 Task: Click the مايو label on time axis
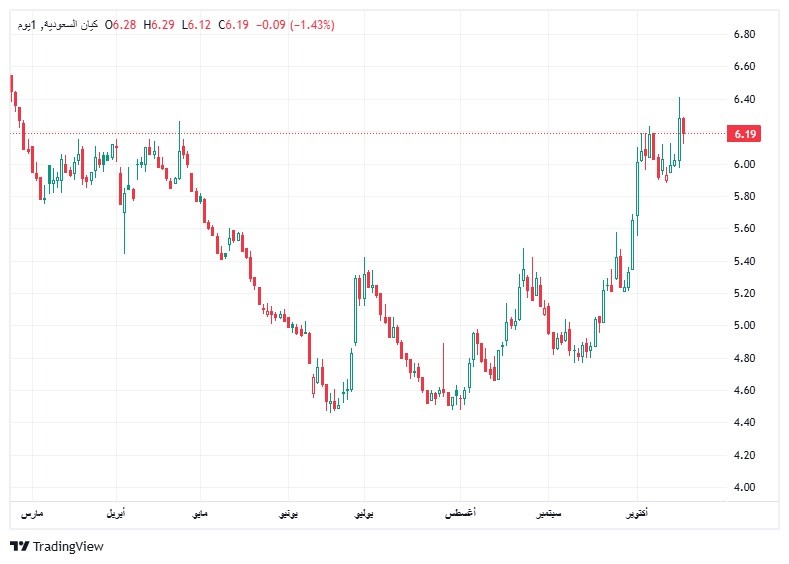click(x=201, y=513)
